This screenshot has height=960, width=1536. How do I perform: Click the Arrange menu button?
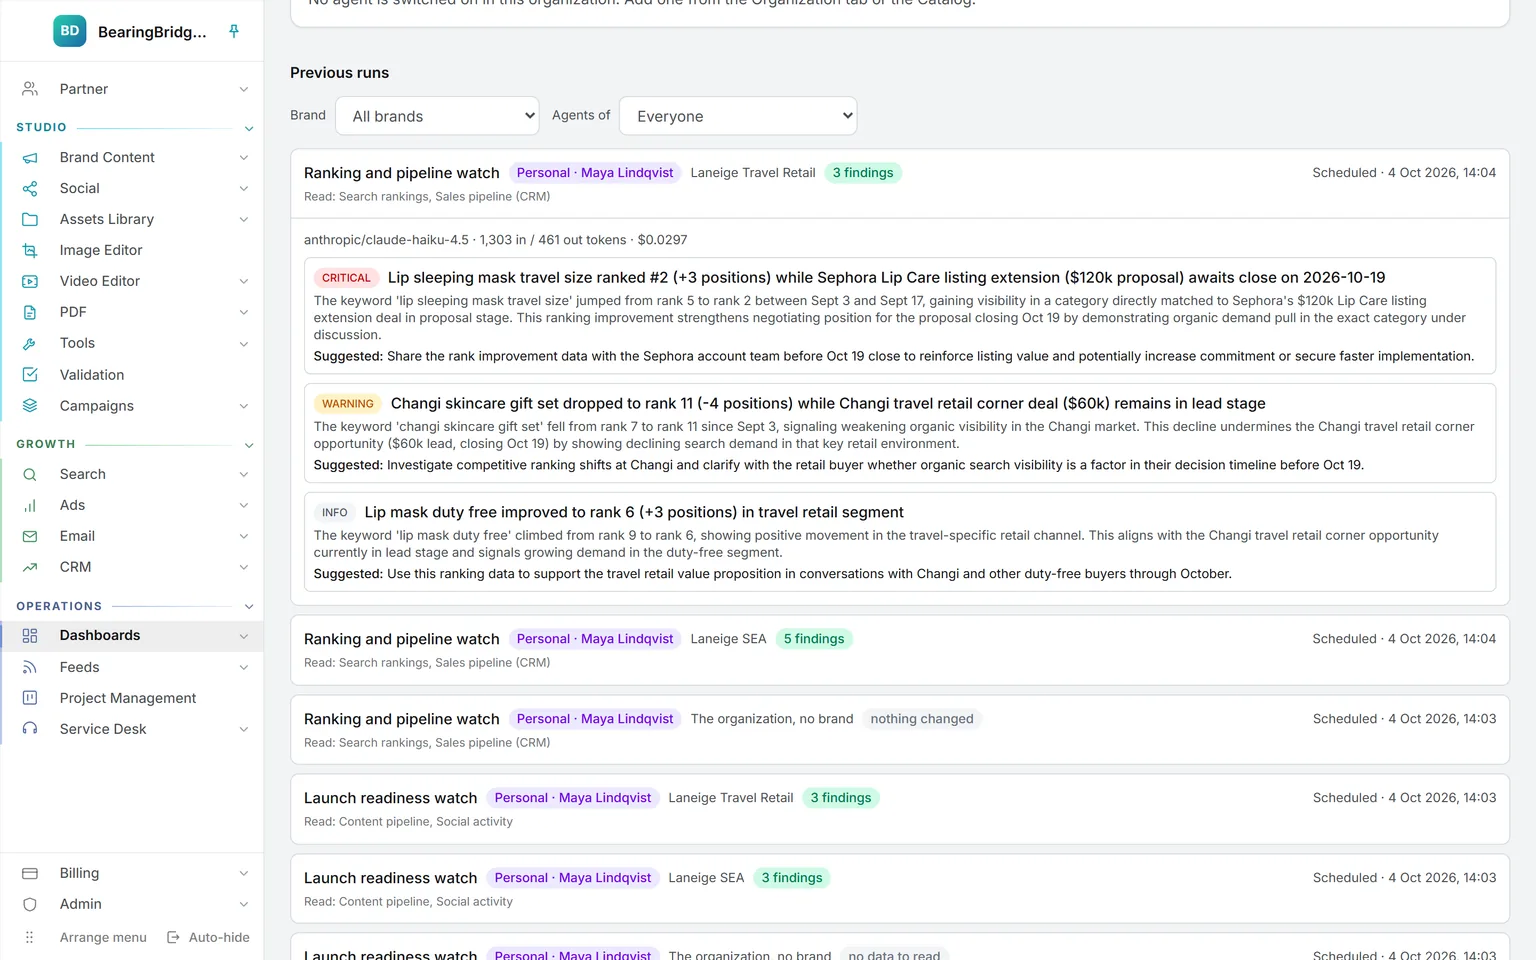click(x=85, y=938)
